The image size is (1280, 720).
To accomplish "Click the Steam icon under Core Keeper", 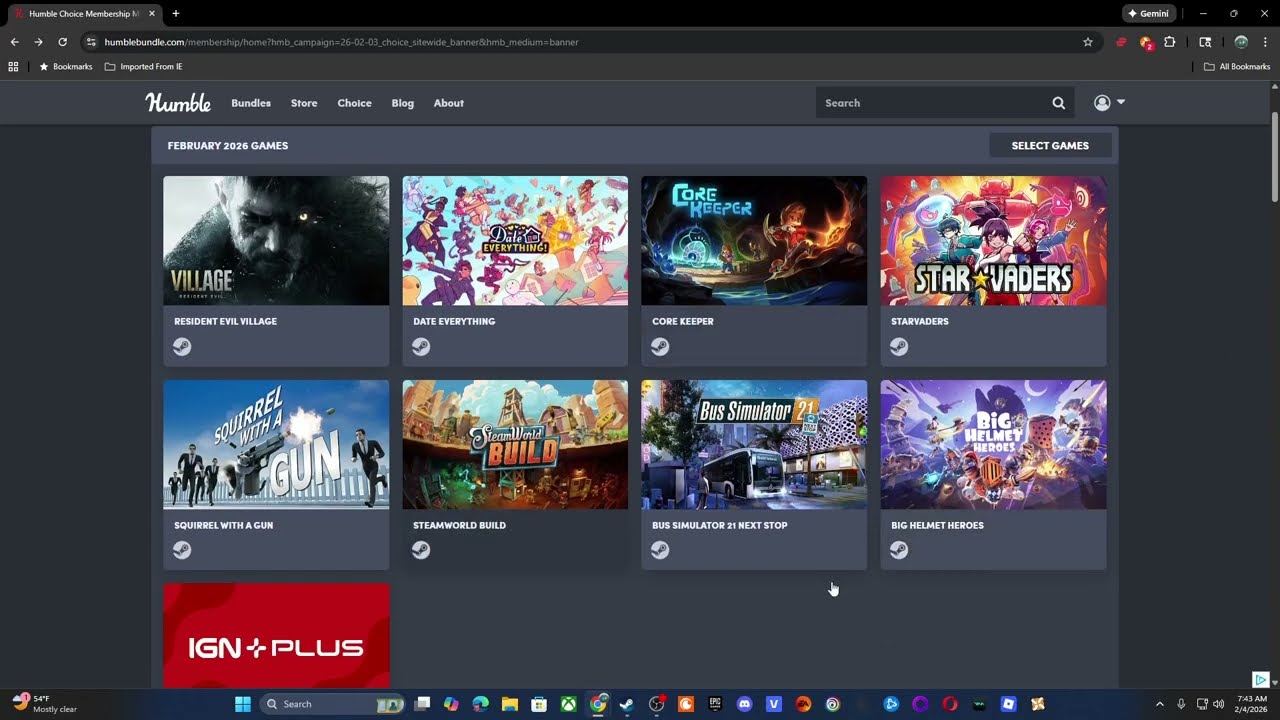I will 660,347.
